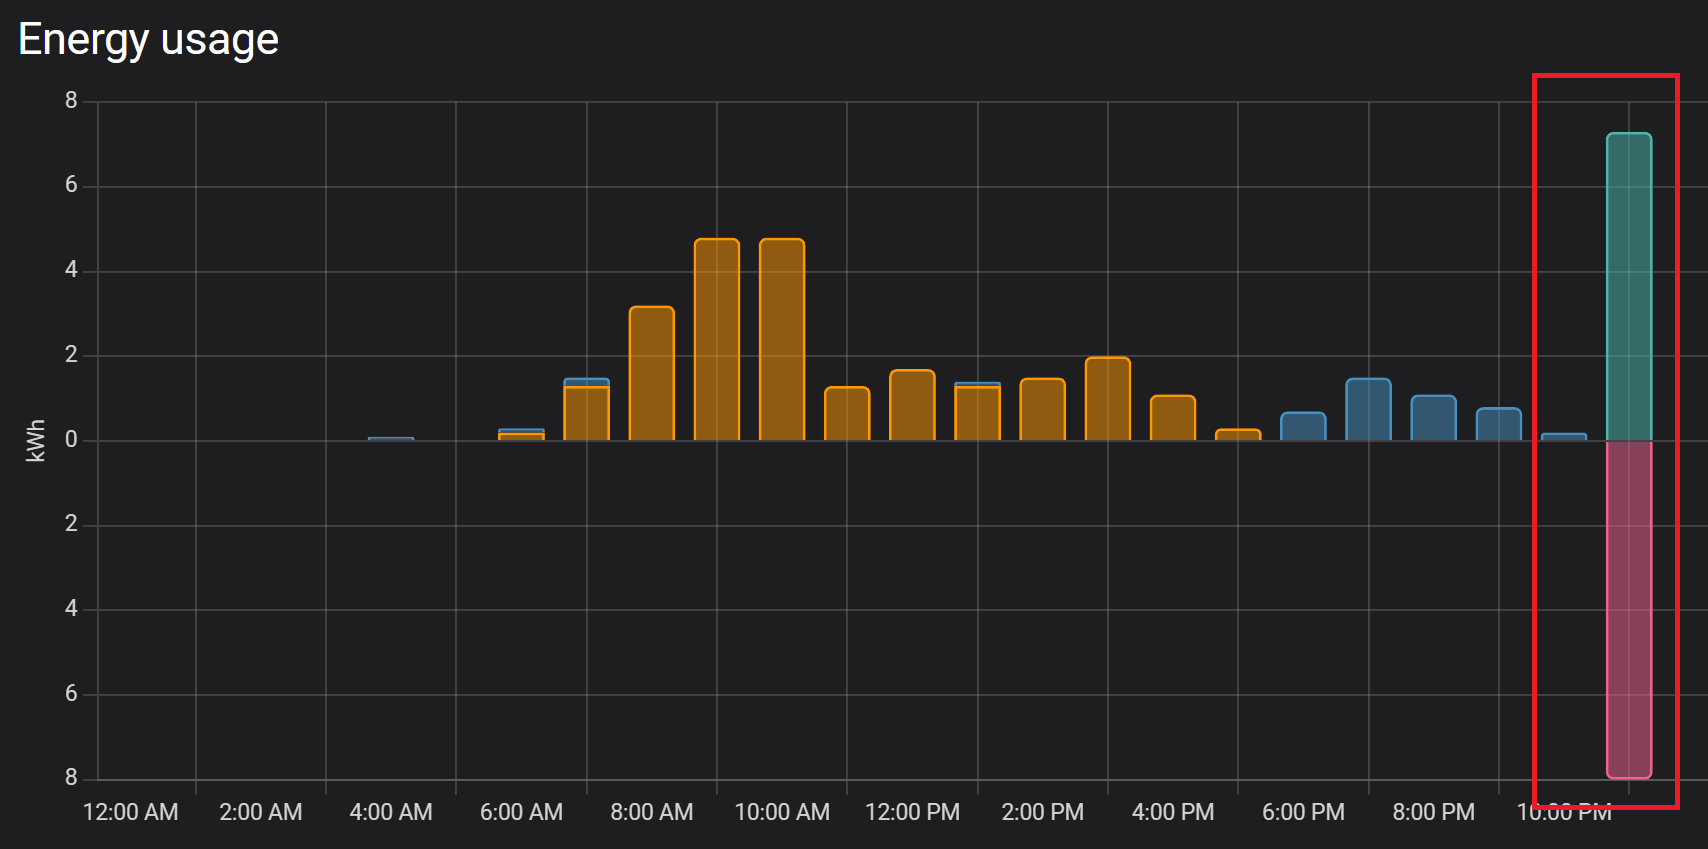Click the 12:00 AM axis label
The height and width of the screenshot is (849, 1708).
click(x=131, y=812)
